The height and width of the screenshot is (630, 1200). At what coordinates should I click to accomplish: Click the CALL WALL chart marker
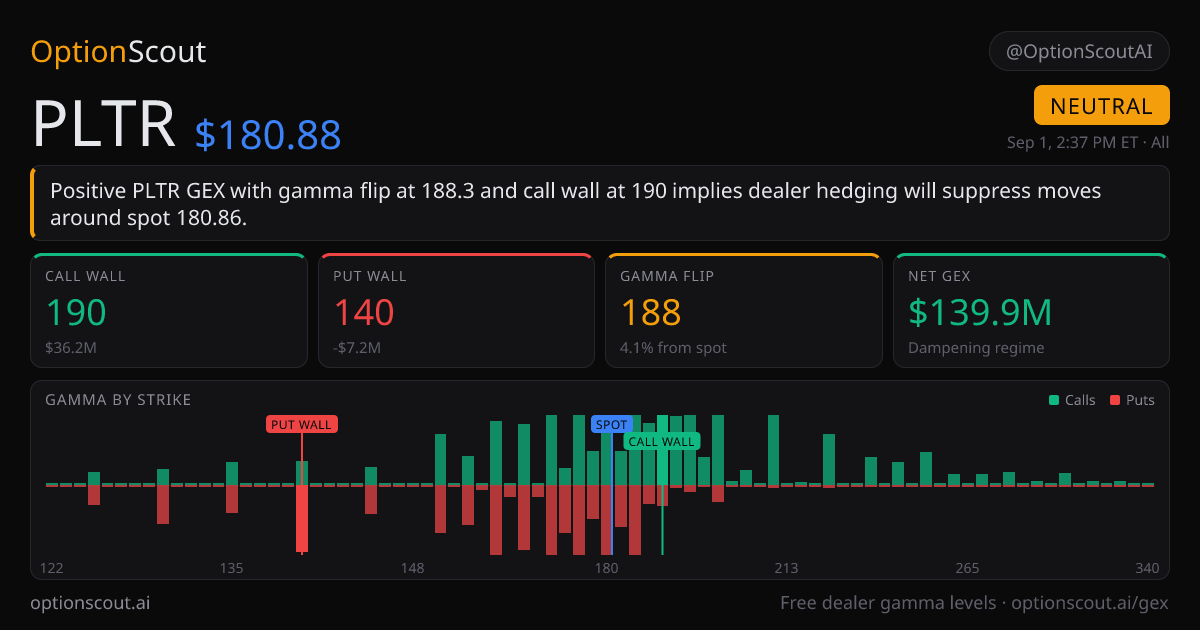click(661, 441)
